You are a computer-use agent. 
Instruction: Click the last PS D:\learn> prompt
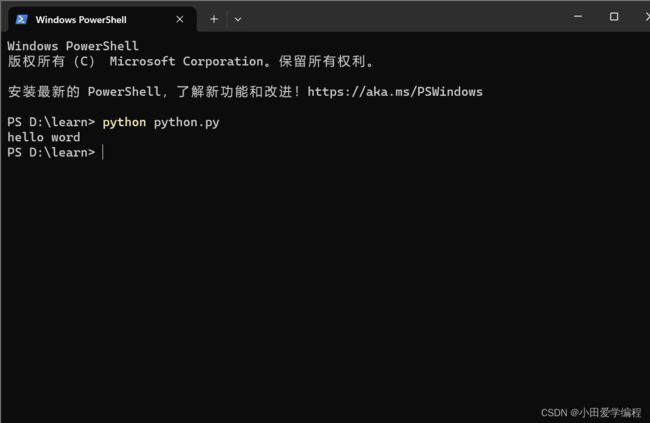click(51, 153)
